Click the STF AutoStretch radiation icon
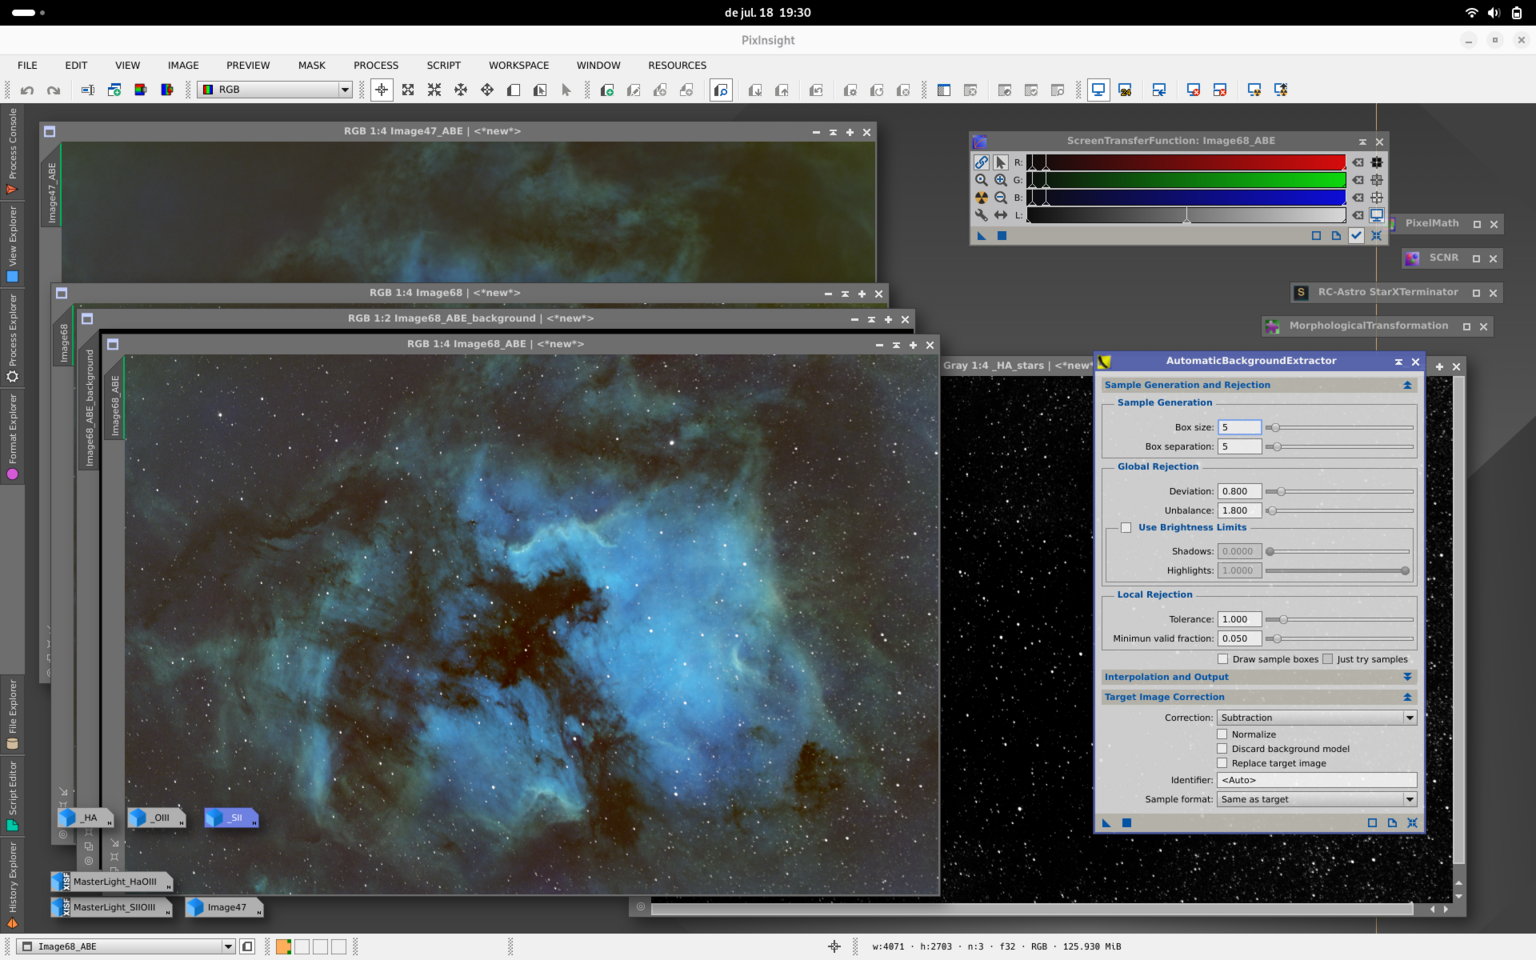 point(981,198)
